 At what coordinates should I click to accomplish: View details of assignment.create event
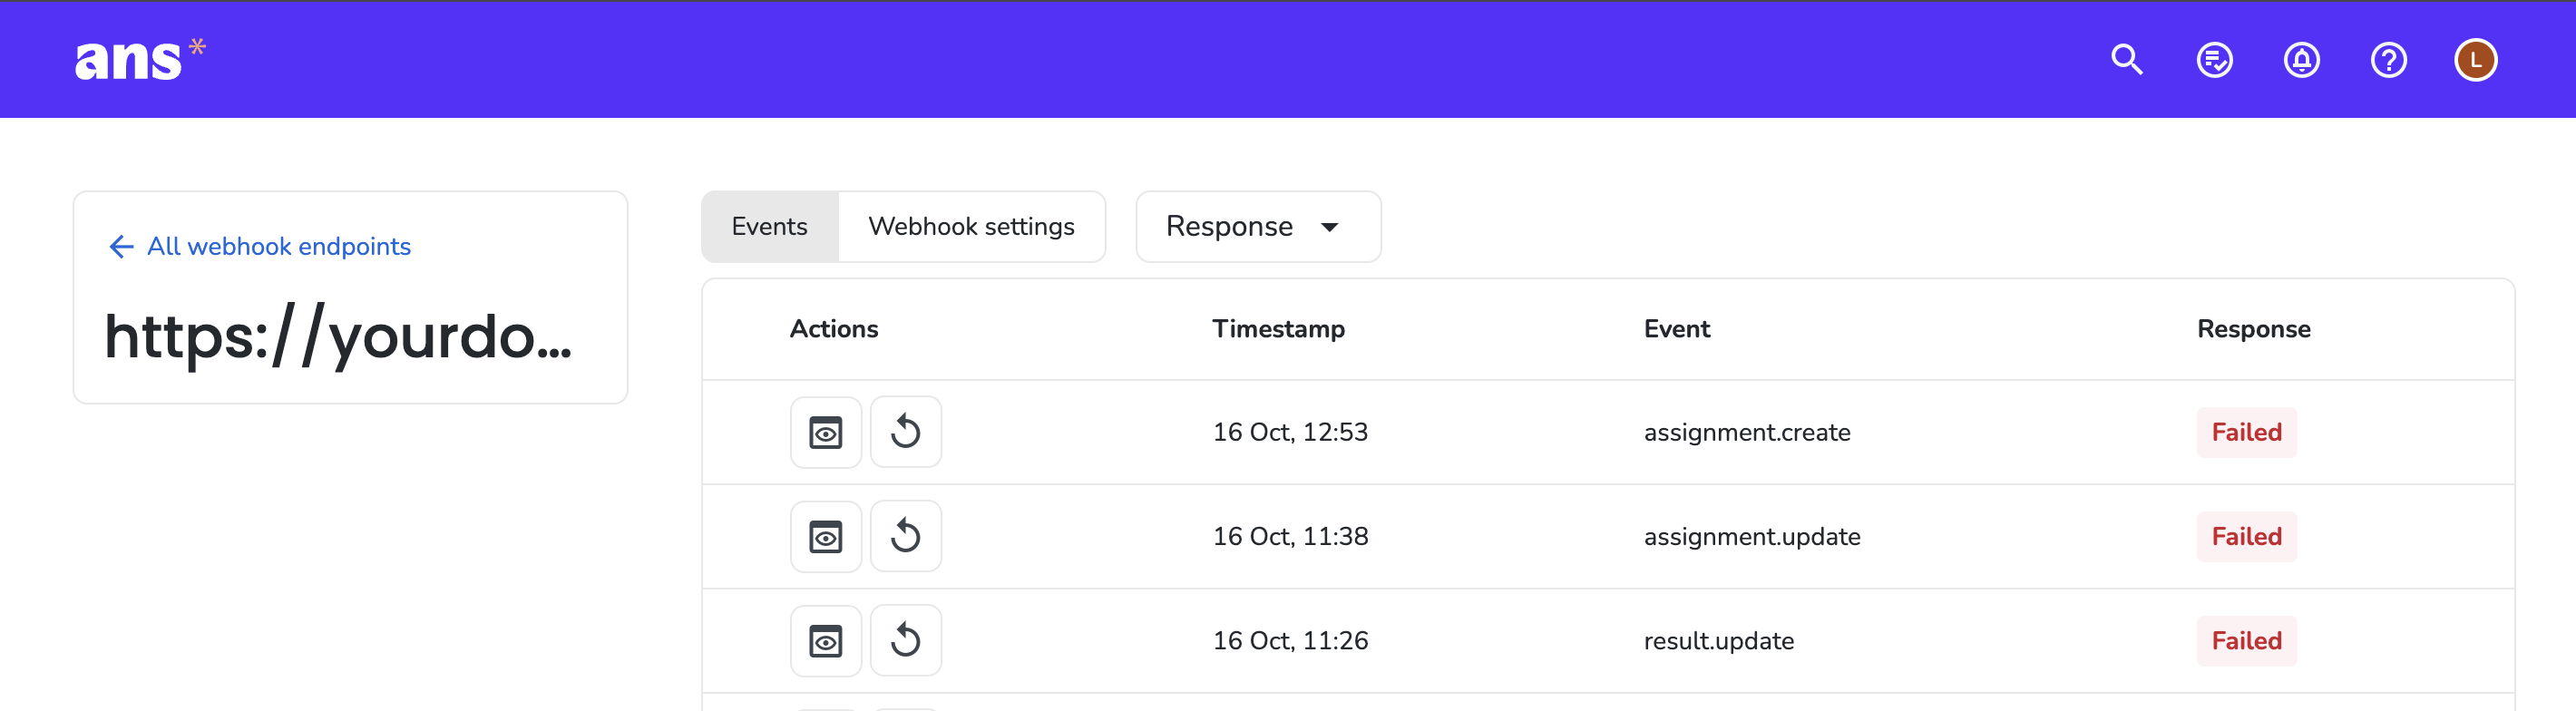pyautogui.click(x=826, y=432)
